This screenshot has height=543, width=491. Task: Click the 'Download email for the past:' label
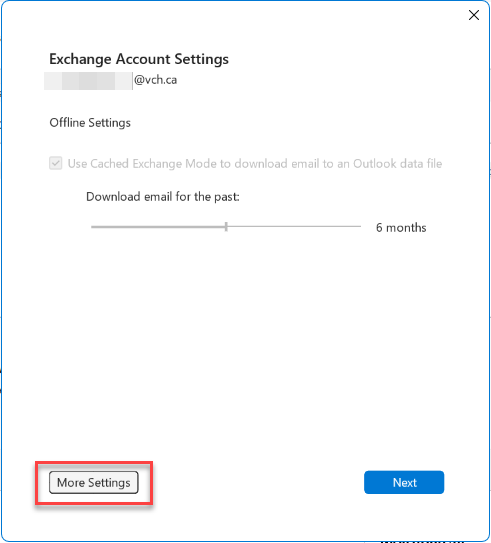point(163,197)
